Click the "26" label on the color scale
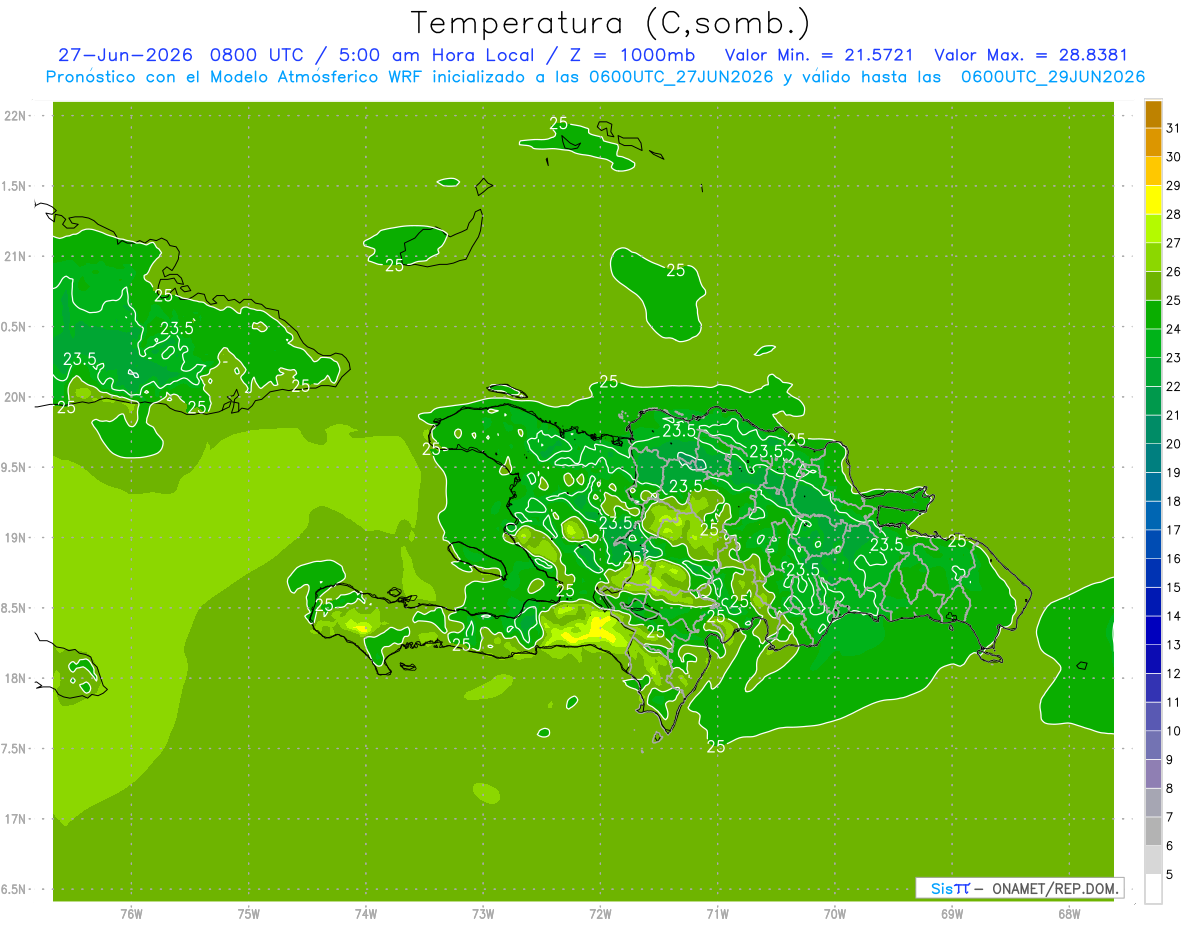The image size is (1200, 927). [1174, 272]
